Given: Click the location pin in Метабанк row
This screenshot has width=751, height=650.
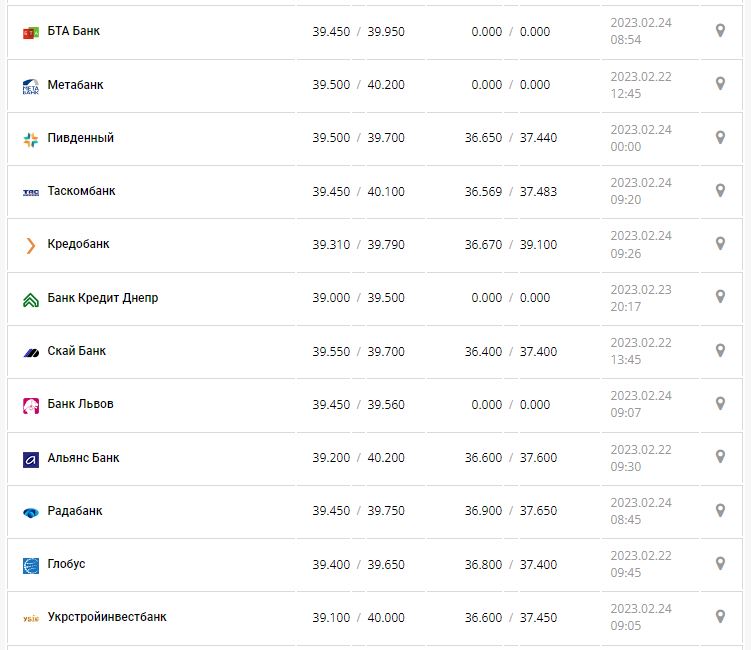Looking at the screenshot, I should [x=720, y=84].
